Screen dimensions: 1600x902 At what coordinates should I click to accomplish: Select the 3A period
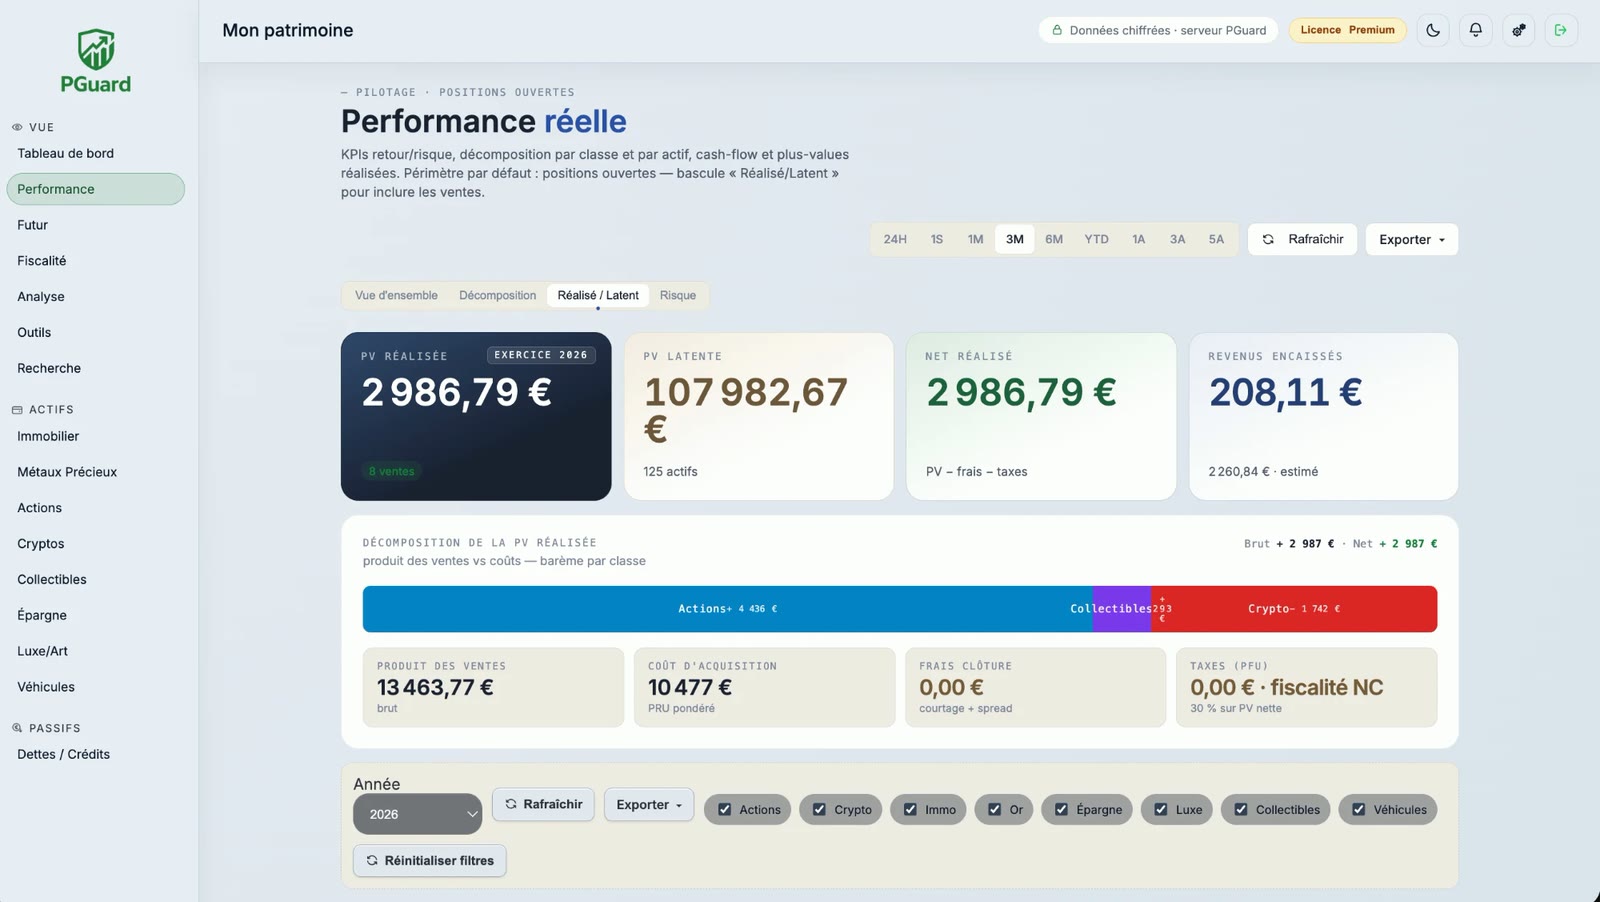[x=1177, y=239]
